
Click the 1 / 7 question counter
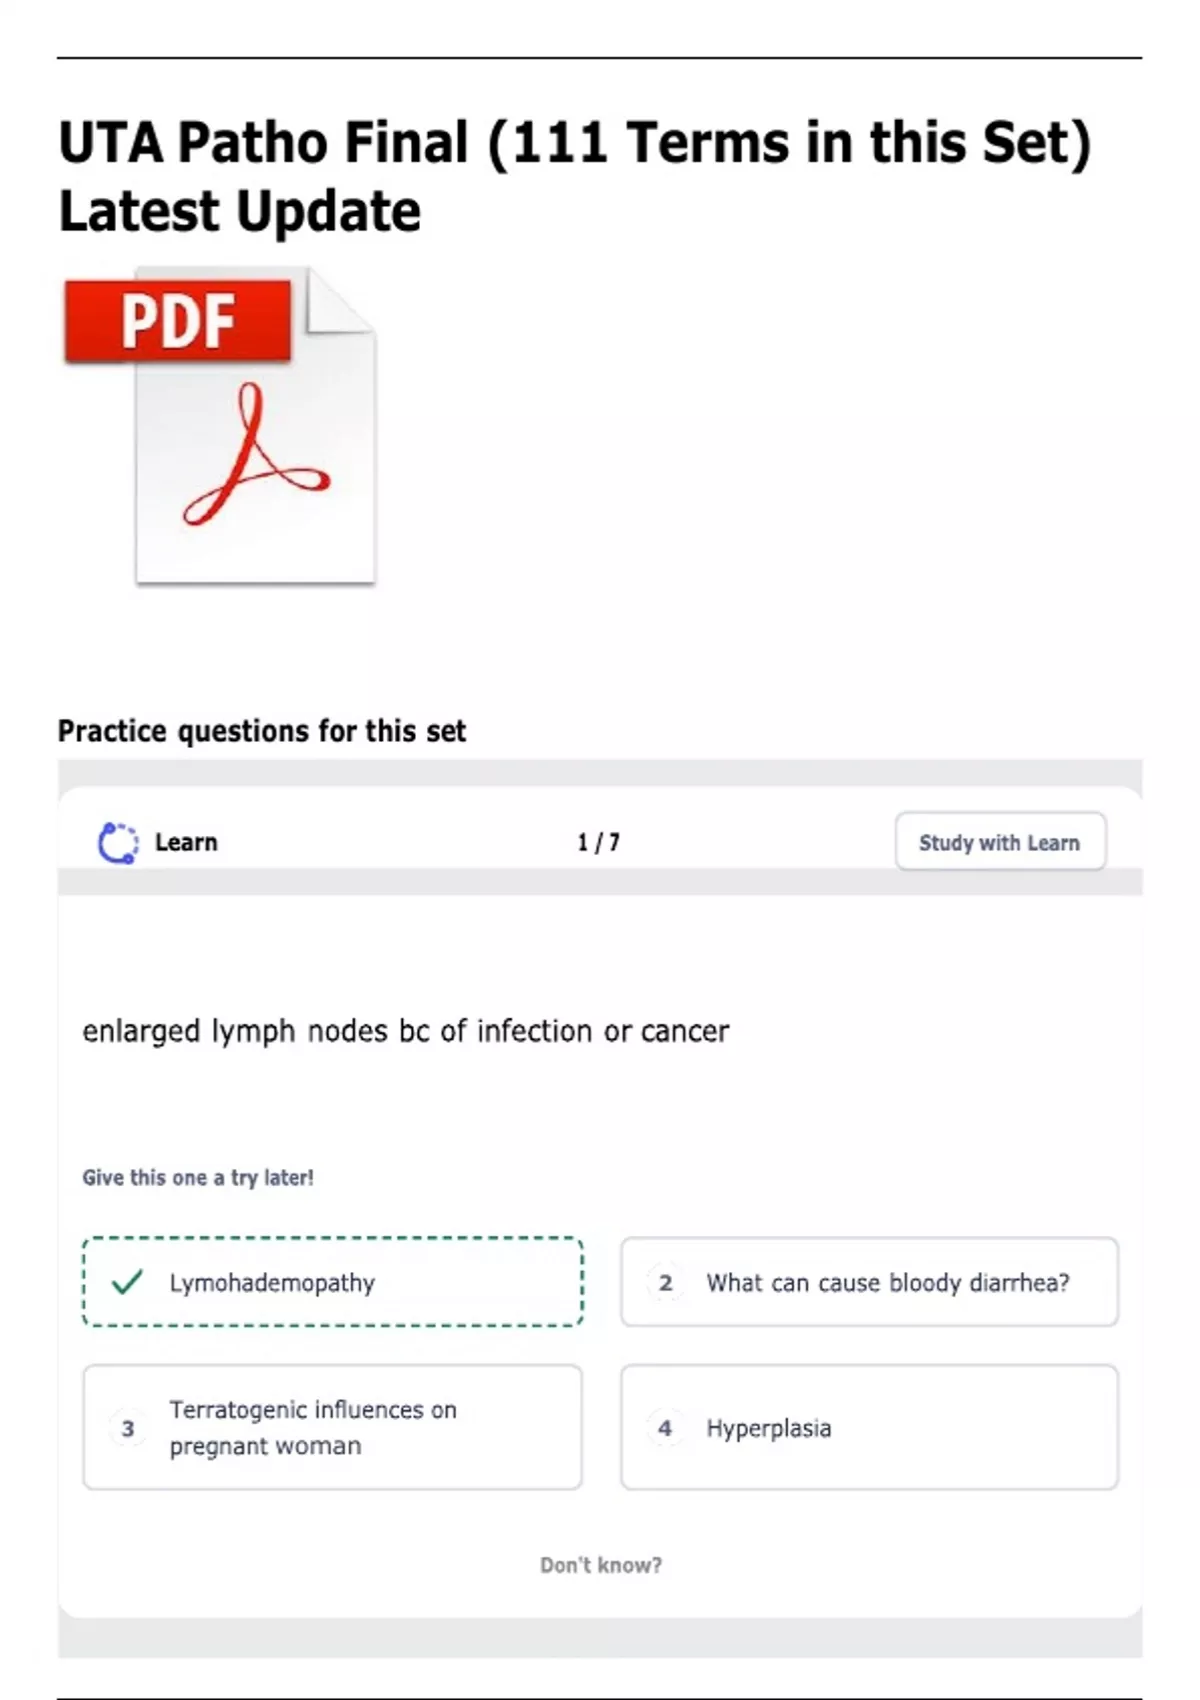pyautogui.click(x=598, y=842)
